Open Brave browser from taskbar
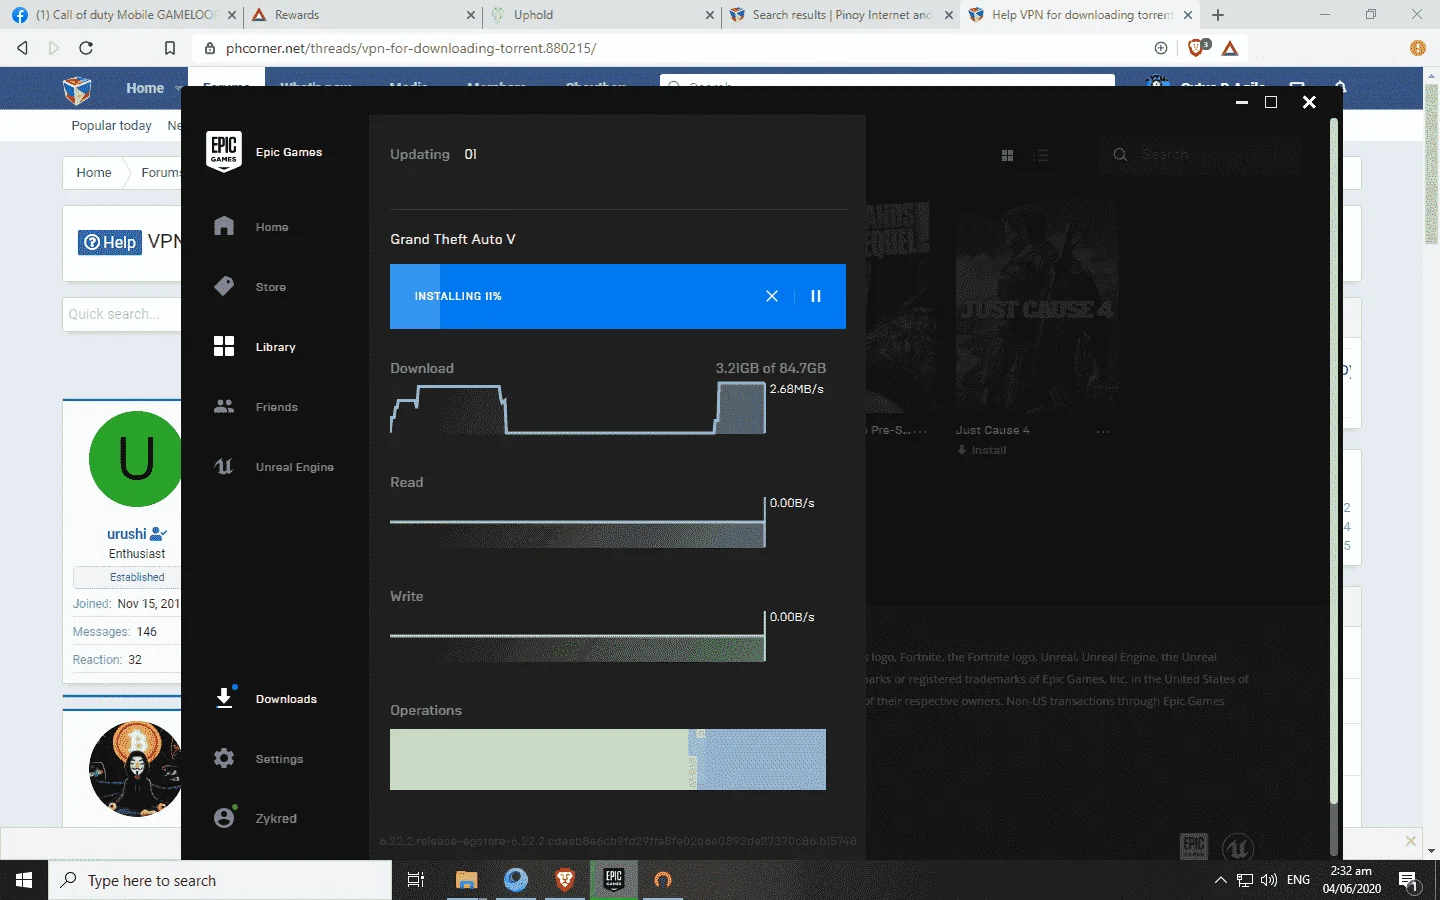The width and height of the screenshot is (1440, 900). (x=565, y=880)
